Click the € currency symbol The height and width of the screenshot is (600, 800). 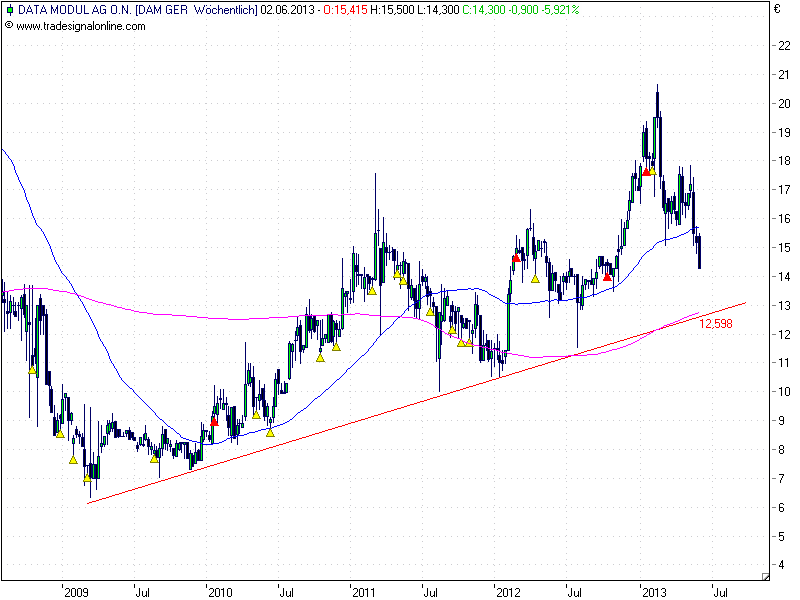pos(777,9)
